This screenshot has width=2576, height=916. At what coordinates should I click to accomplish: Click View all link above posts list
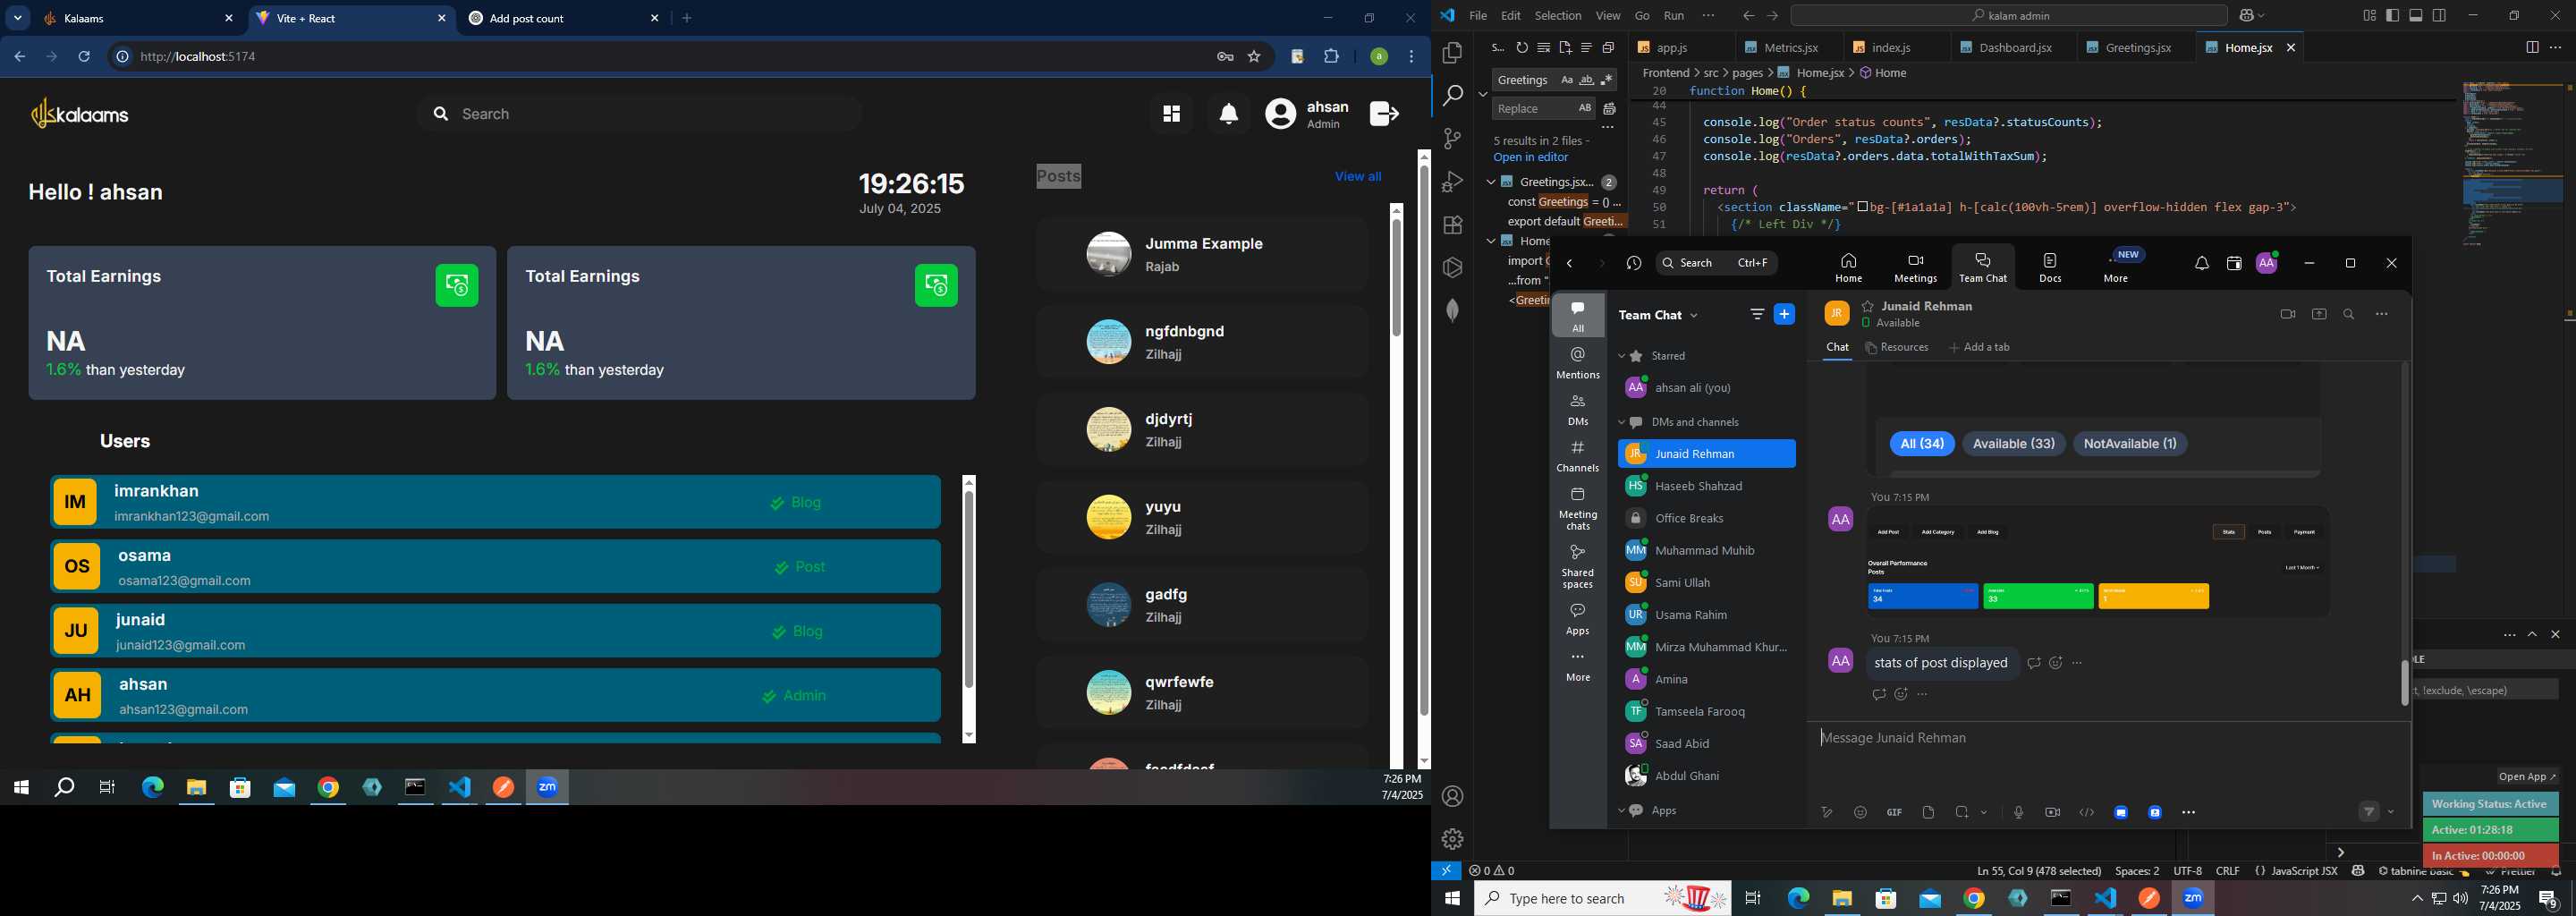pyautogui.click(x=1357, y=177)
